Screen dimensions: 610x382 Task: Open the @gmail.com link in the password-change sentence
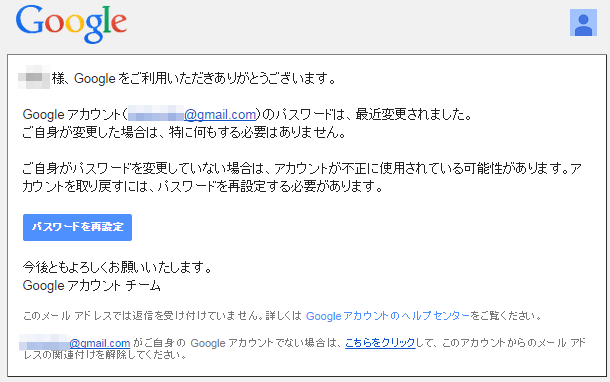click(x=220, y=115)
